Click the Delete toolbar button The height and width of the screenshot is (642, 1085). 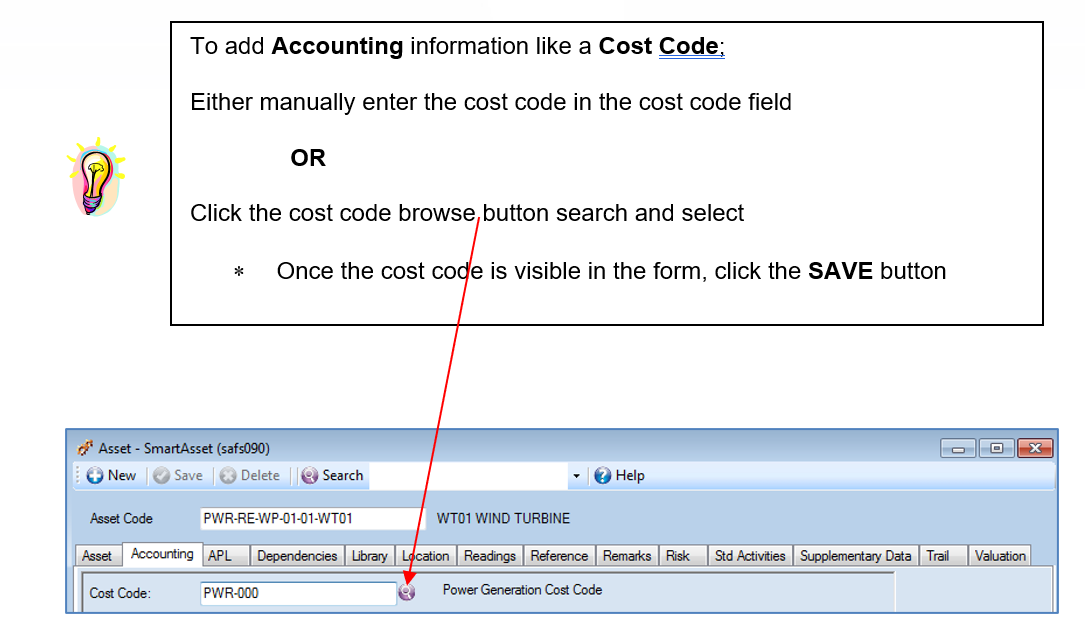(x=250, y=476)
